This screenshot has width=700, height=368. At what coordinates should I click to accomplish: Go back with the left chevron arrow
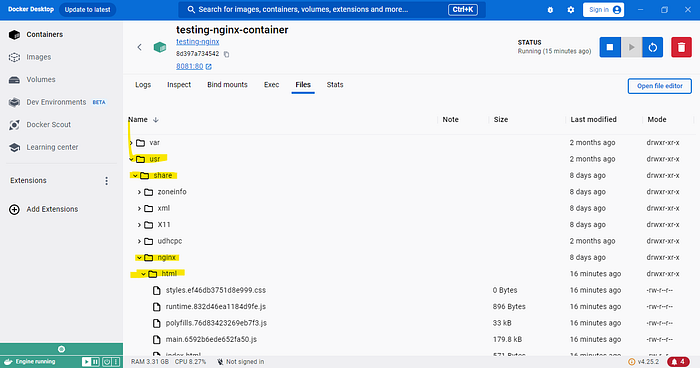139,47
